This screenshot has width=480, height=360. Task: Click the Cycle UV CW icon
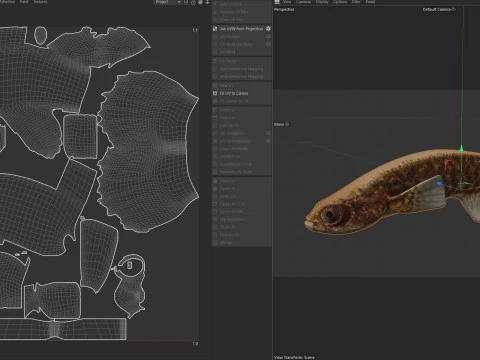click(x=215, y=204)
